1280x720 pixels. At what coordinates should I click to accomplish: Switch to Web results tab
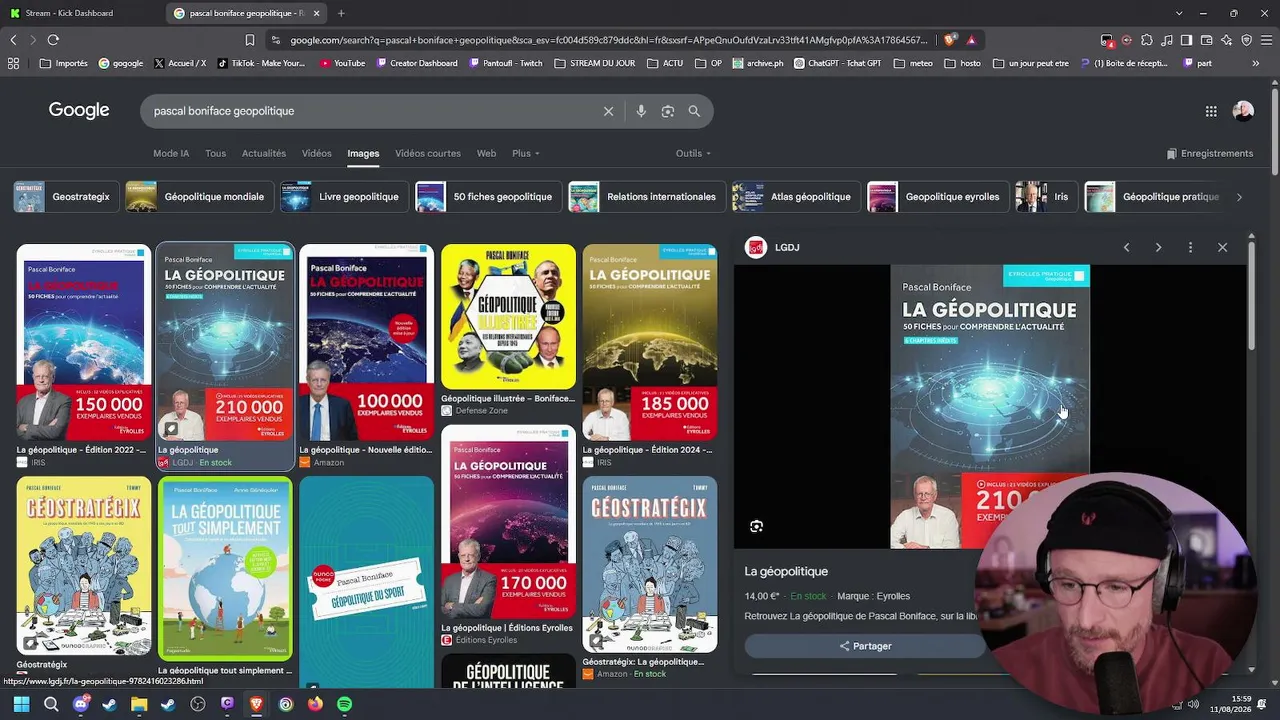click(486, 153)
